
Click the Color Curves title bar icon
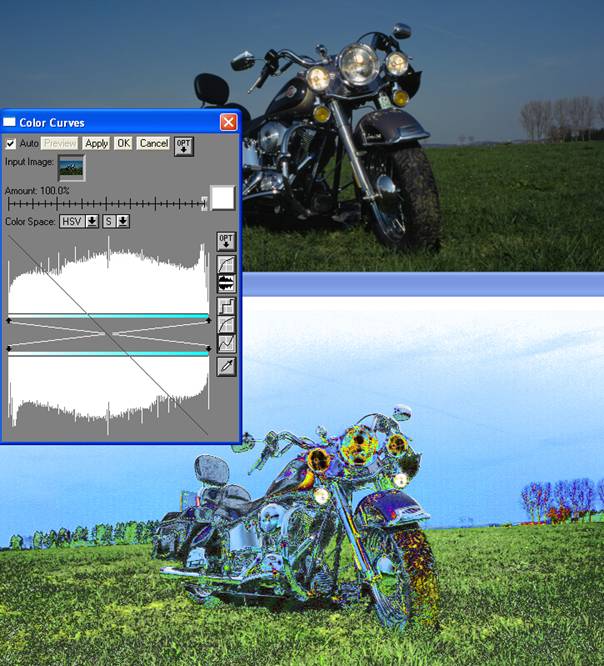coord(9,122)
